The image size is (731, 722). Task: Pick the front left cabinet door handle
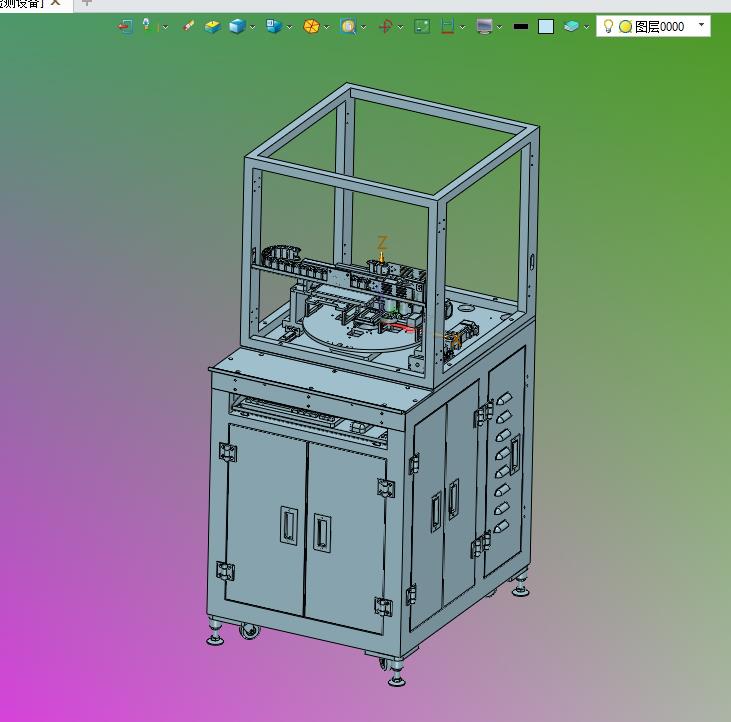click(289, 525)
